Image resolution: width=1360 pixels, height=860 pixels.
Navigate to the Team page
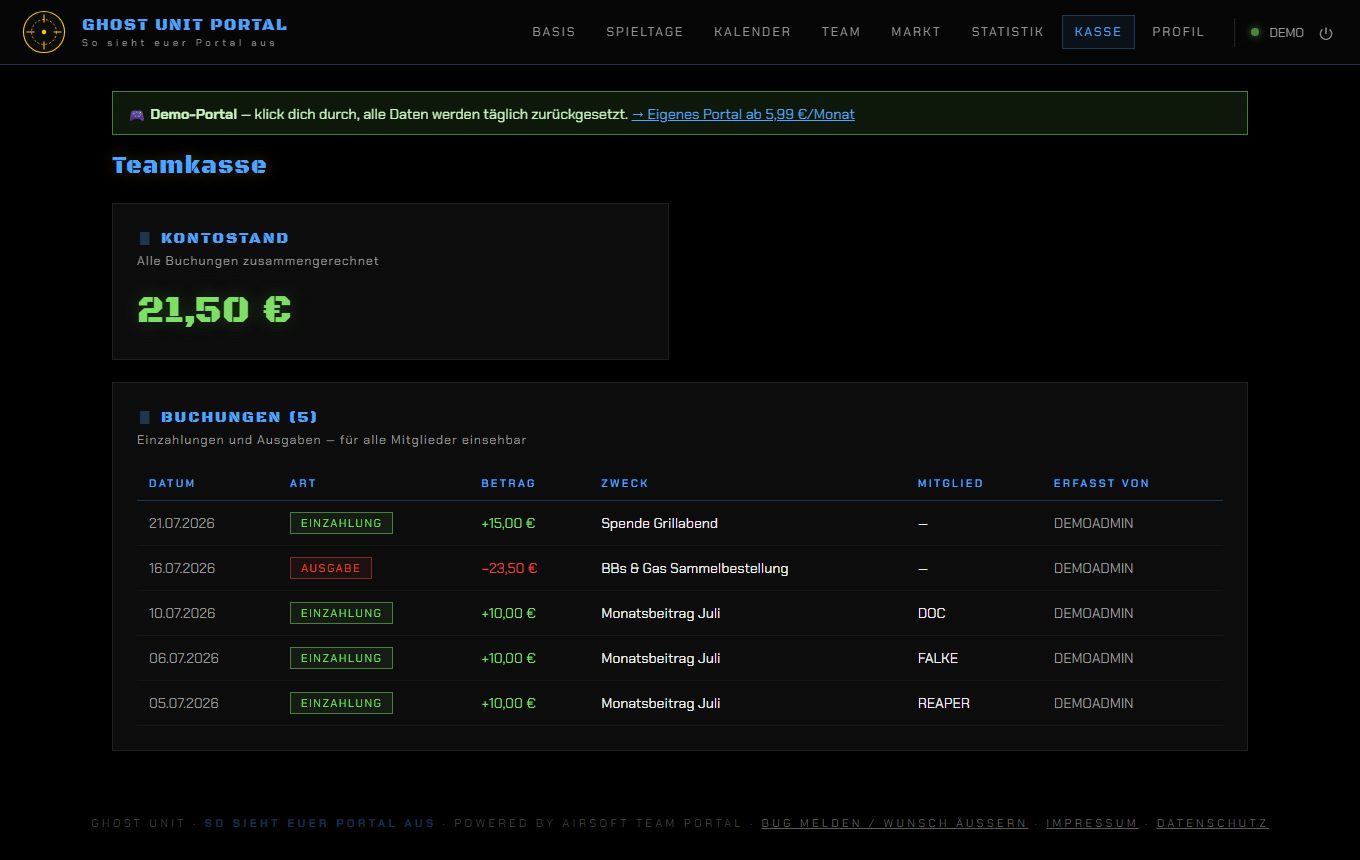(841, 32)
